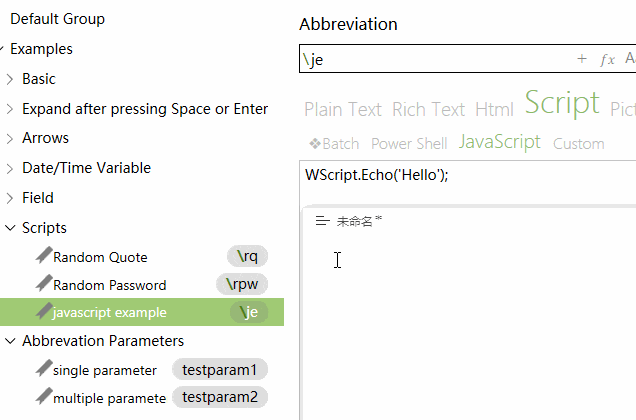Click the plus icon in abbreviation field
Screen dimensions: 636x420
pyautogui.click(x=582, y=60)
